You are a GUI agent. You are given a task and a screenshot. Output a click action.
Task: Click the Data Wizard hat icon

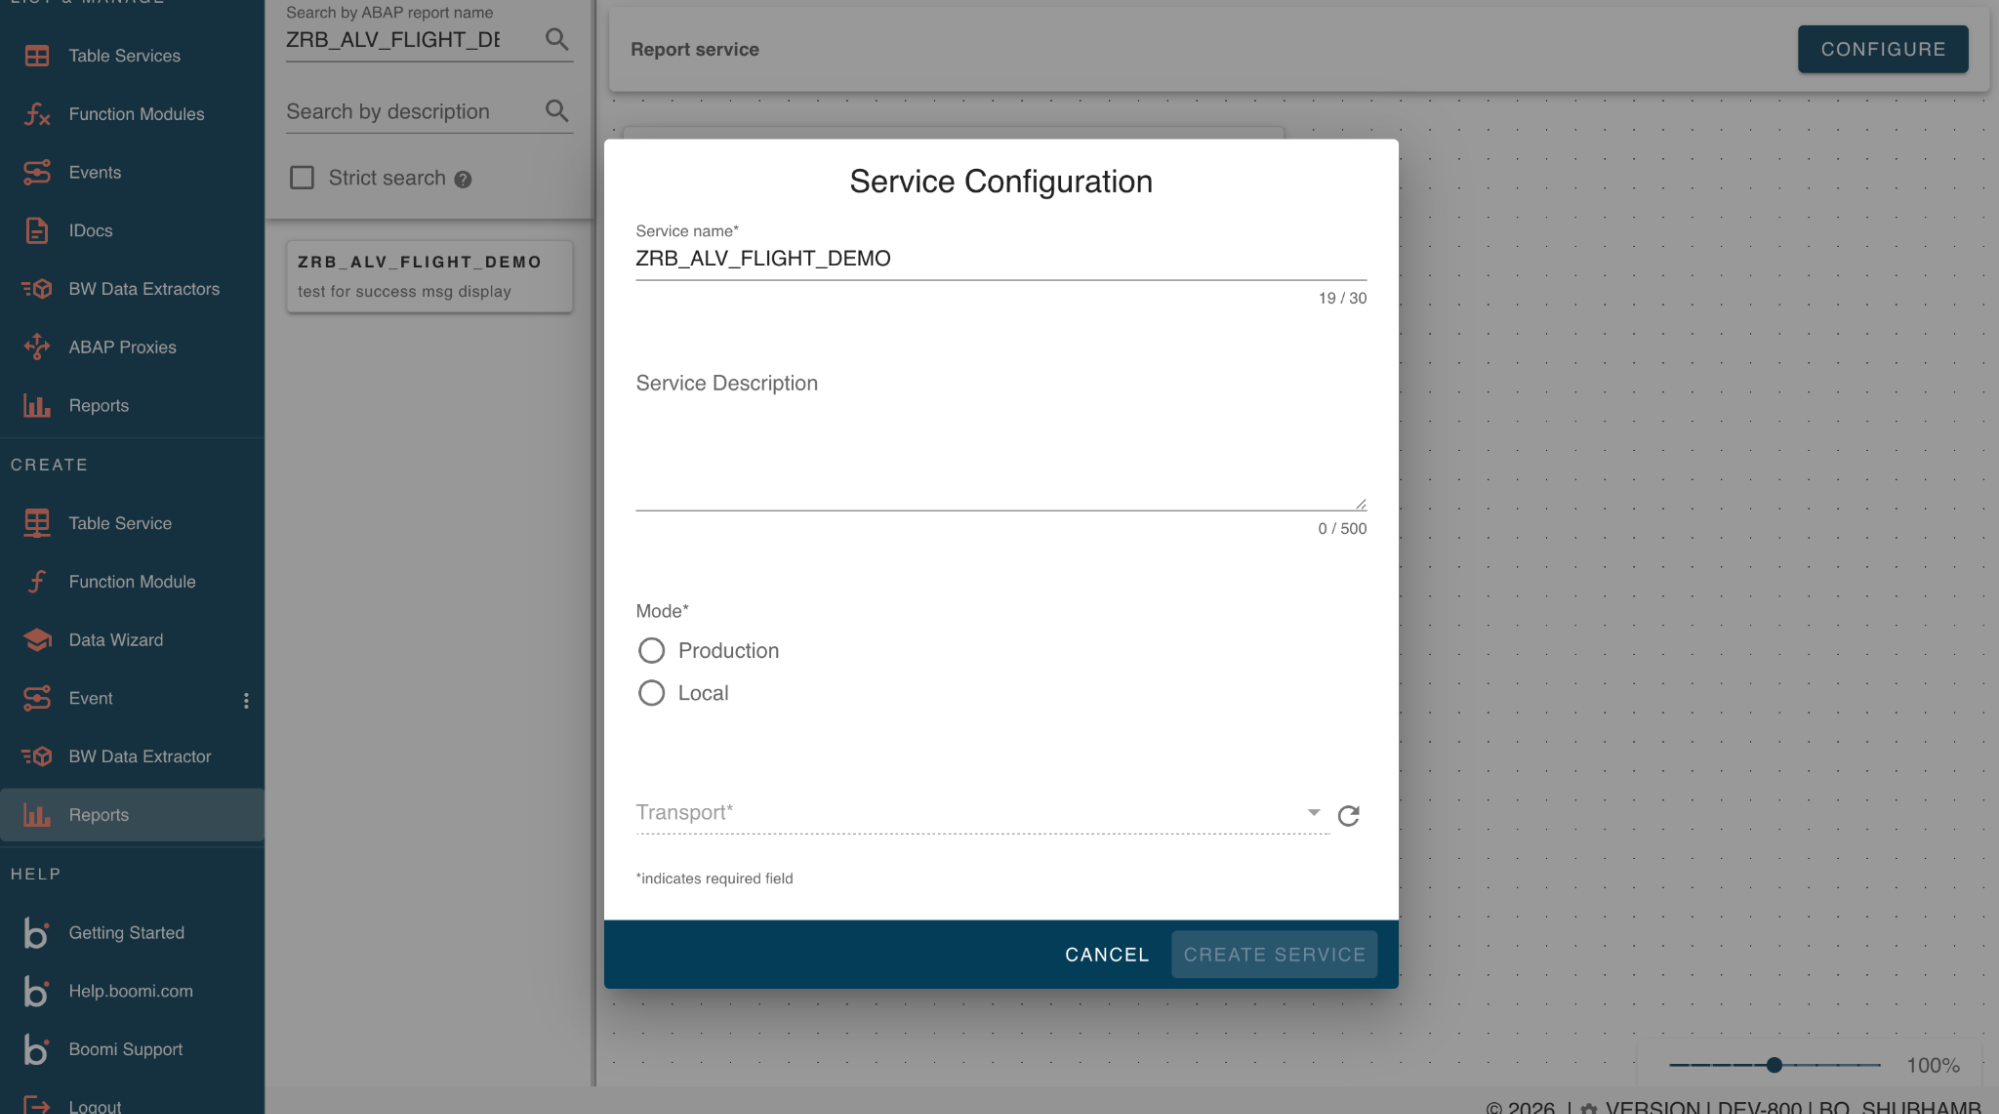pyautogui.click(x=37, y=640)
